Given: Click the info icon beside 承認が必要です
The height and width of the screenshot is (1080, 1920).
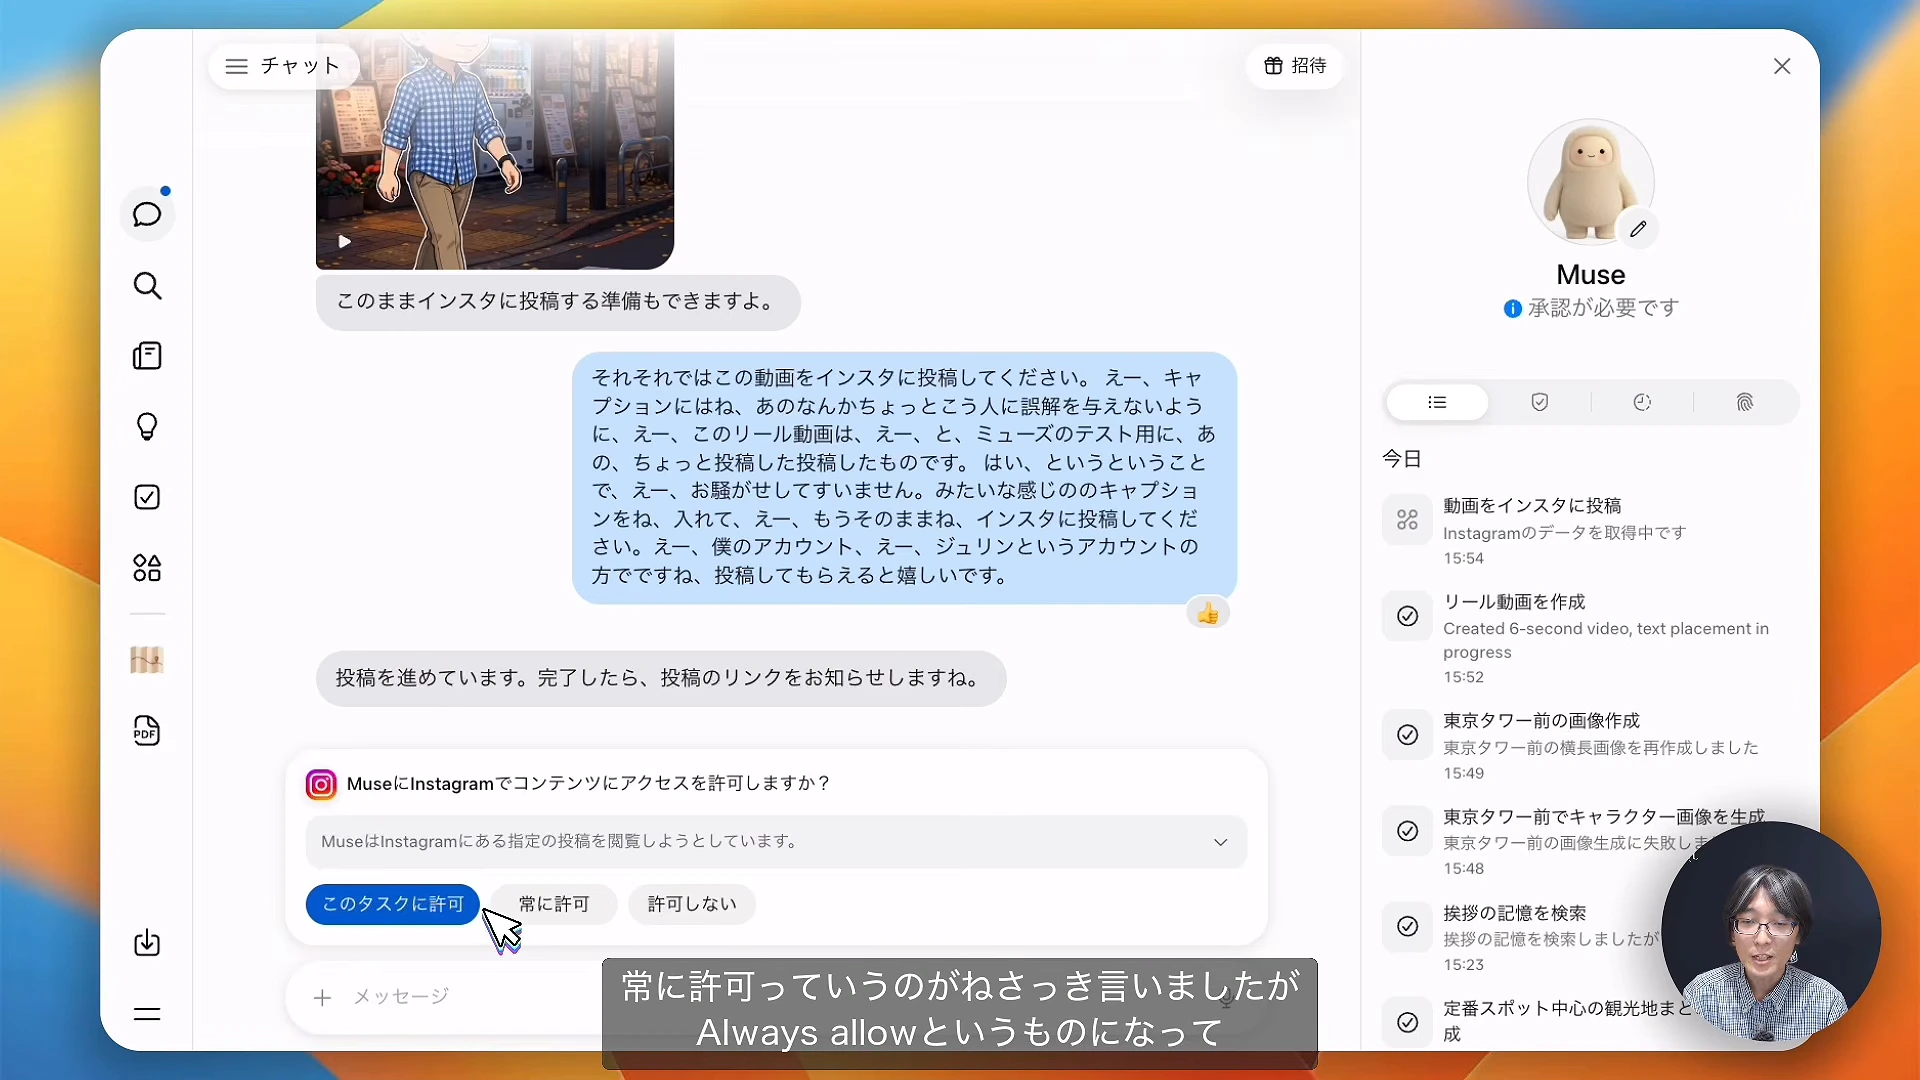Looking at the screenshot, I should (x=1513, y=309).
